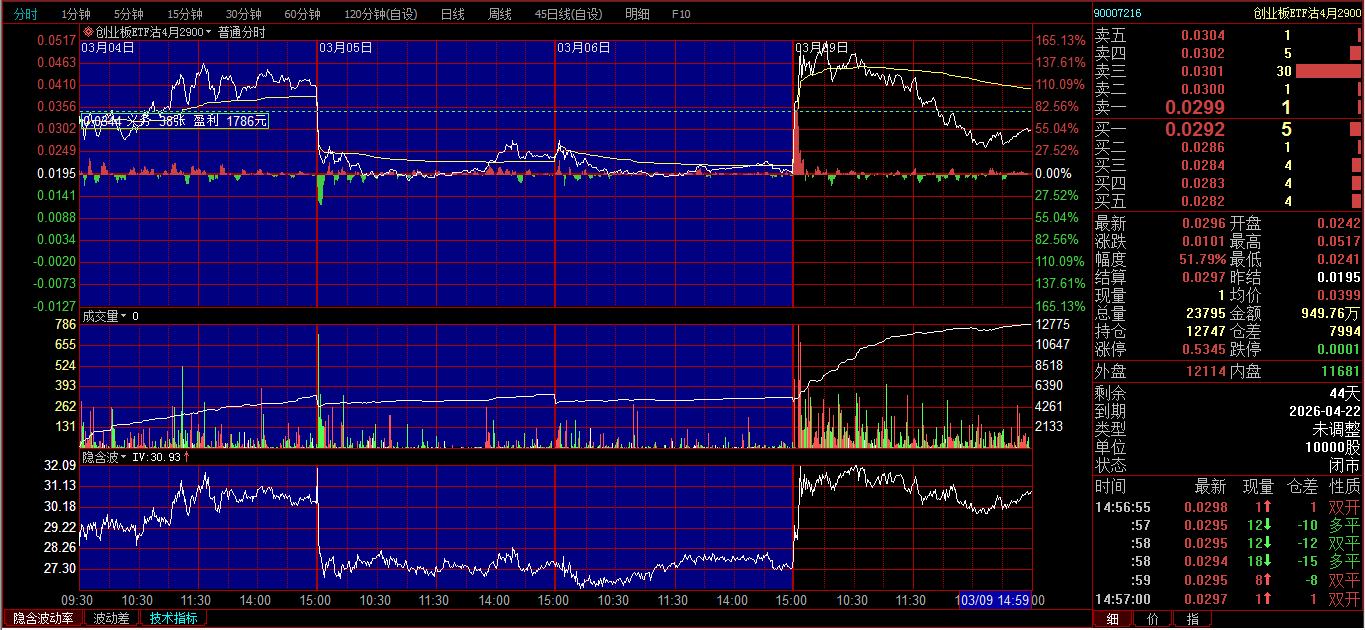The image size is (1365, 630).
Task: Click the 普通分时 chart type label
Action: click(242, 32)
